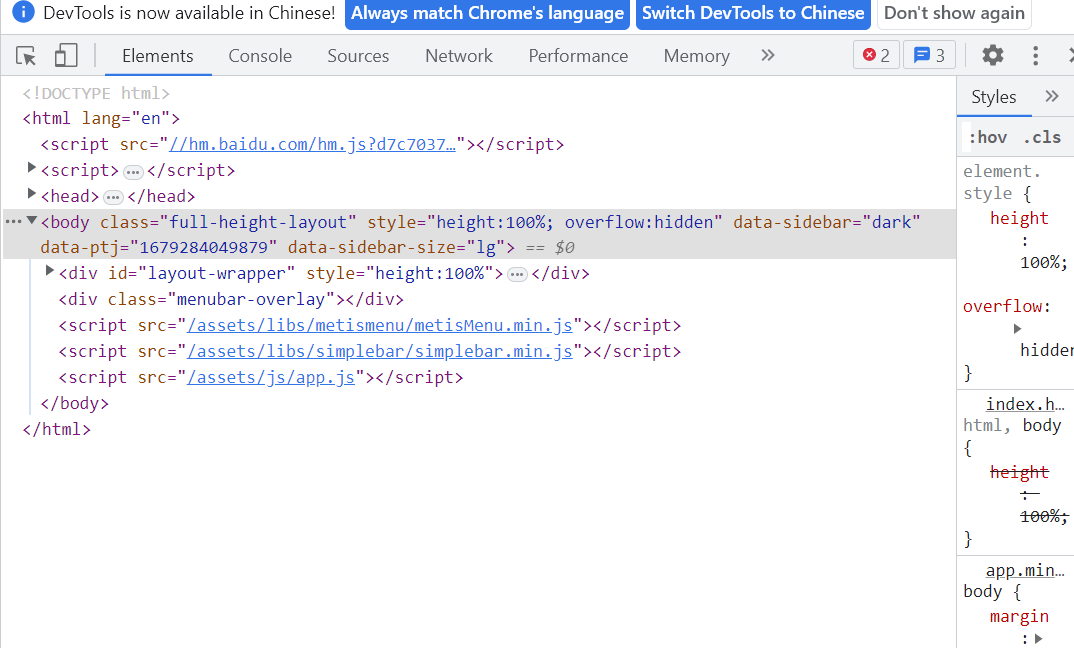Toggle :hov element state panel
Viewport: 1074px width, 648px height.
pos(987,138)
